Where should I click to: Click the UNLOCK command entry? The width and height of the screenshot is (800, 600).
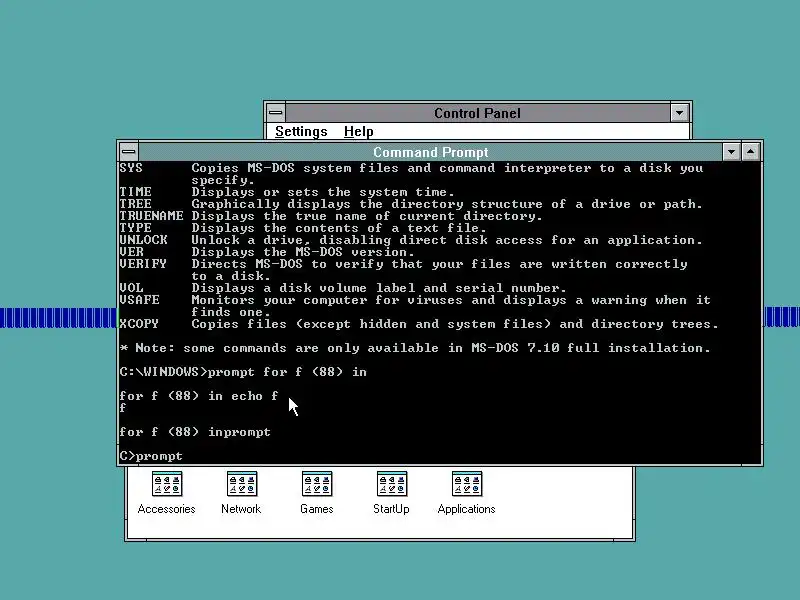coord(411,240)
